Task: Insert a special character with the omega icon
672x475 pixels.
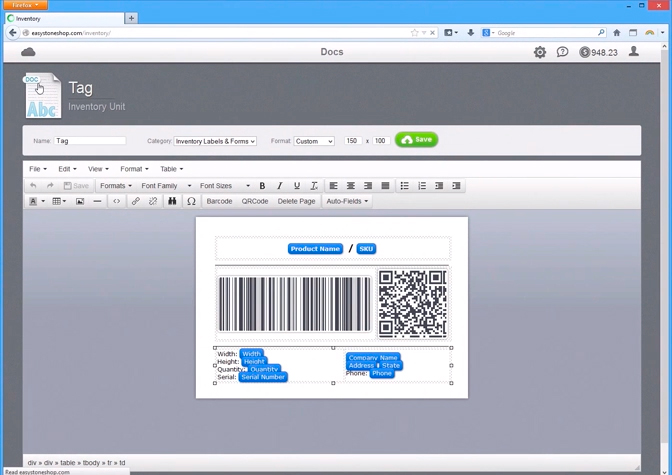Action: (191, 201)
